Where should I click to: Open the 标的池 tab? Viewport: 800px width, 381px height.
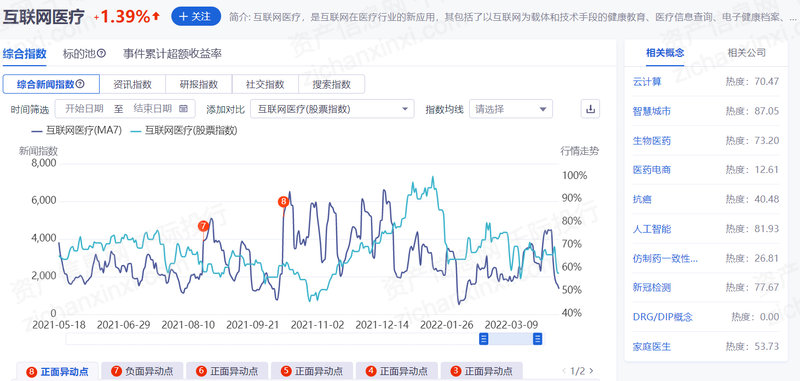tap(80, 54)
